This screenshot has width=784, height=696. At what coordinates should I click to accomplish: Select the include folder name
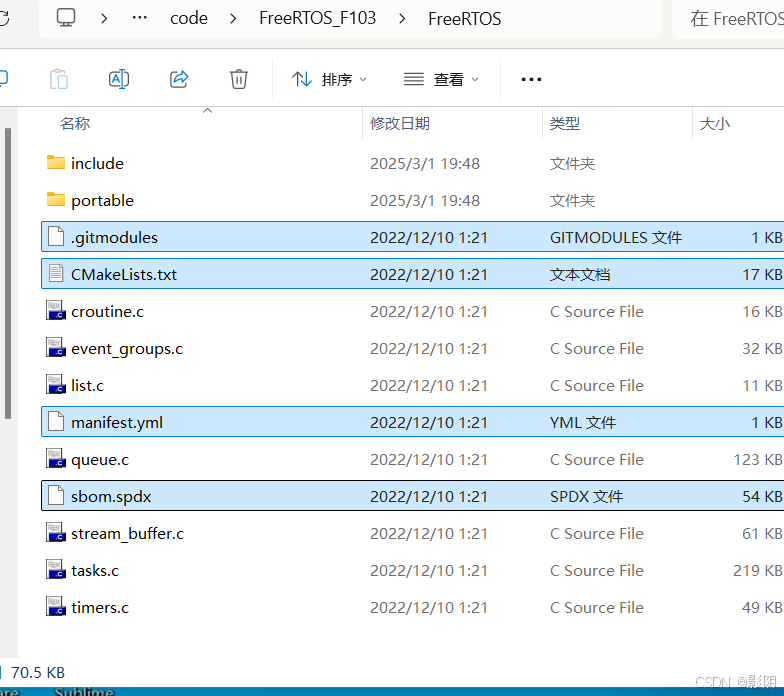(x=97, y=164)
